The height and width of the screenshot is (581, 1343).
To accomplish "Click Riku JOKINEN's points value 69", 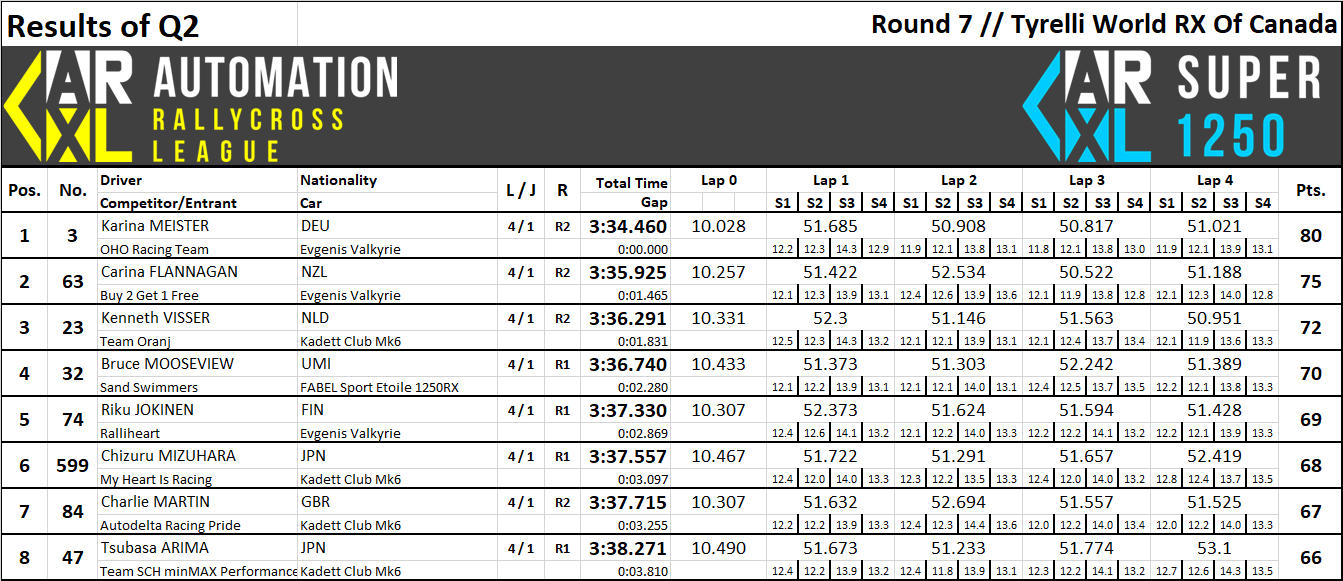I will click(x=1310, y=420).
